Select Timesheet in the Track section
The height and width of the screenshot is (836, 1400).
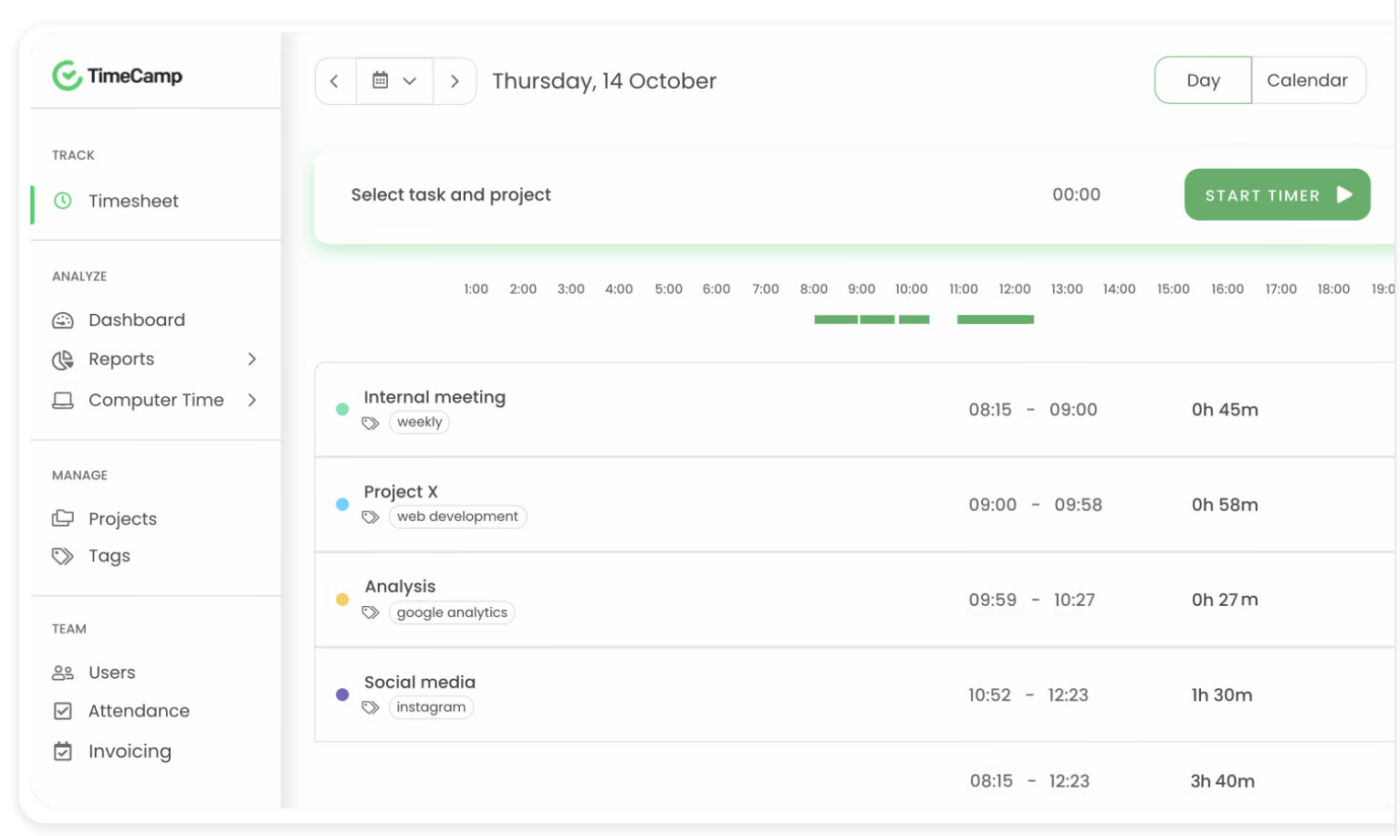pyautogui.click(x=133, y=201)
